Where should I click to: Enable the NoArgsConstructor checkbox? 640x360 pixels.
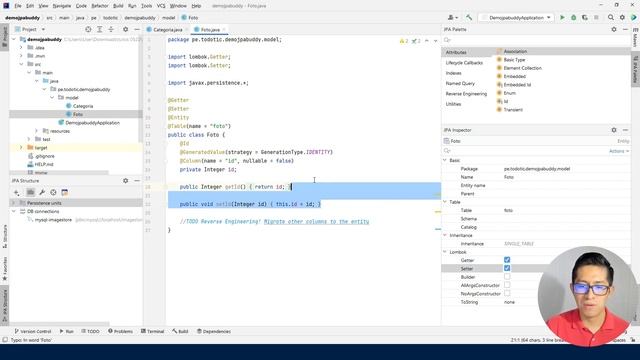click(507, 293)
